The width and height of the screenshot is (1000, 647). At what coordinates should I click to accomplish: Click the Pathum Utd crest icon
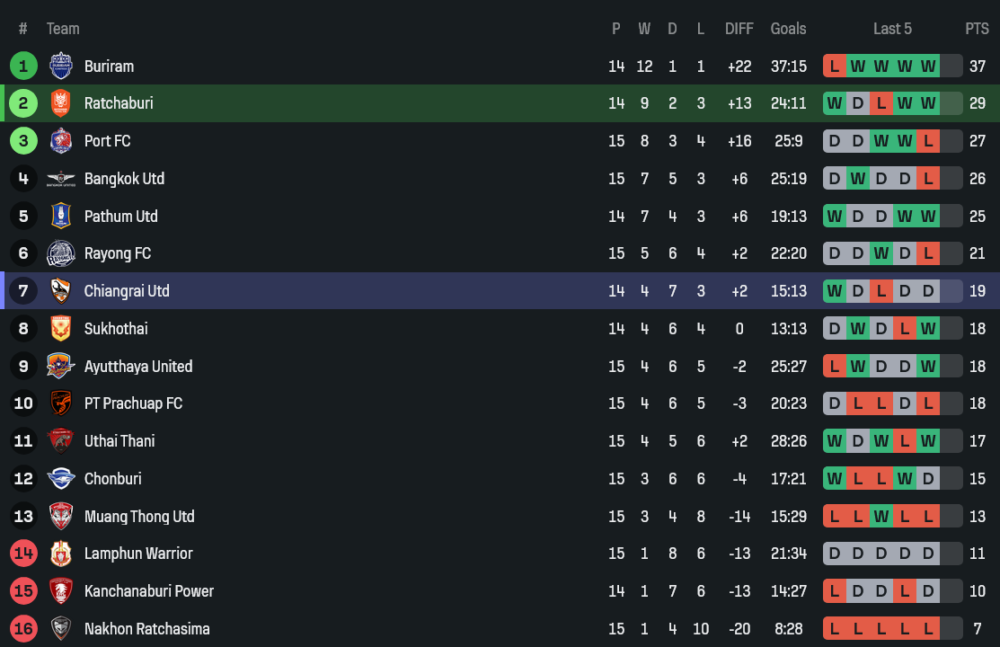(61, 216)
